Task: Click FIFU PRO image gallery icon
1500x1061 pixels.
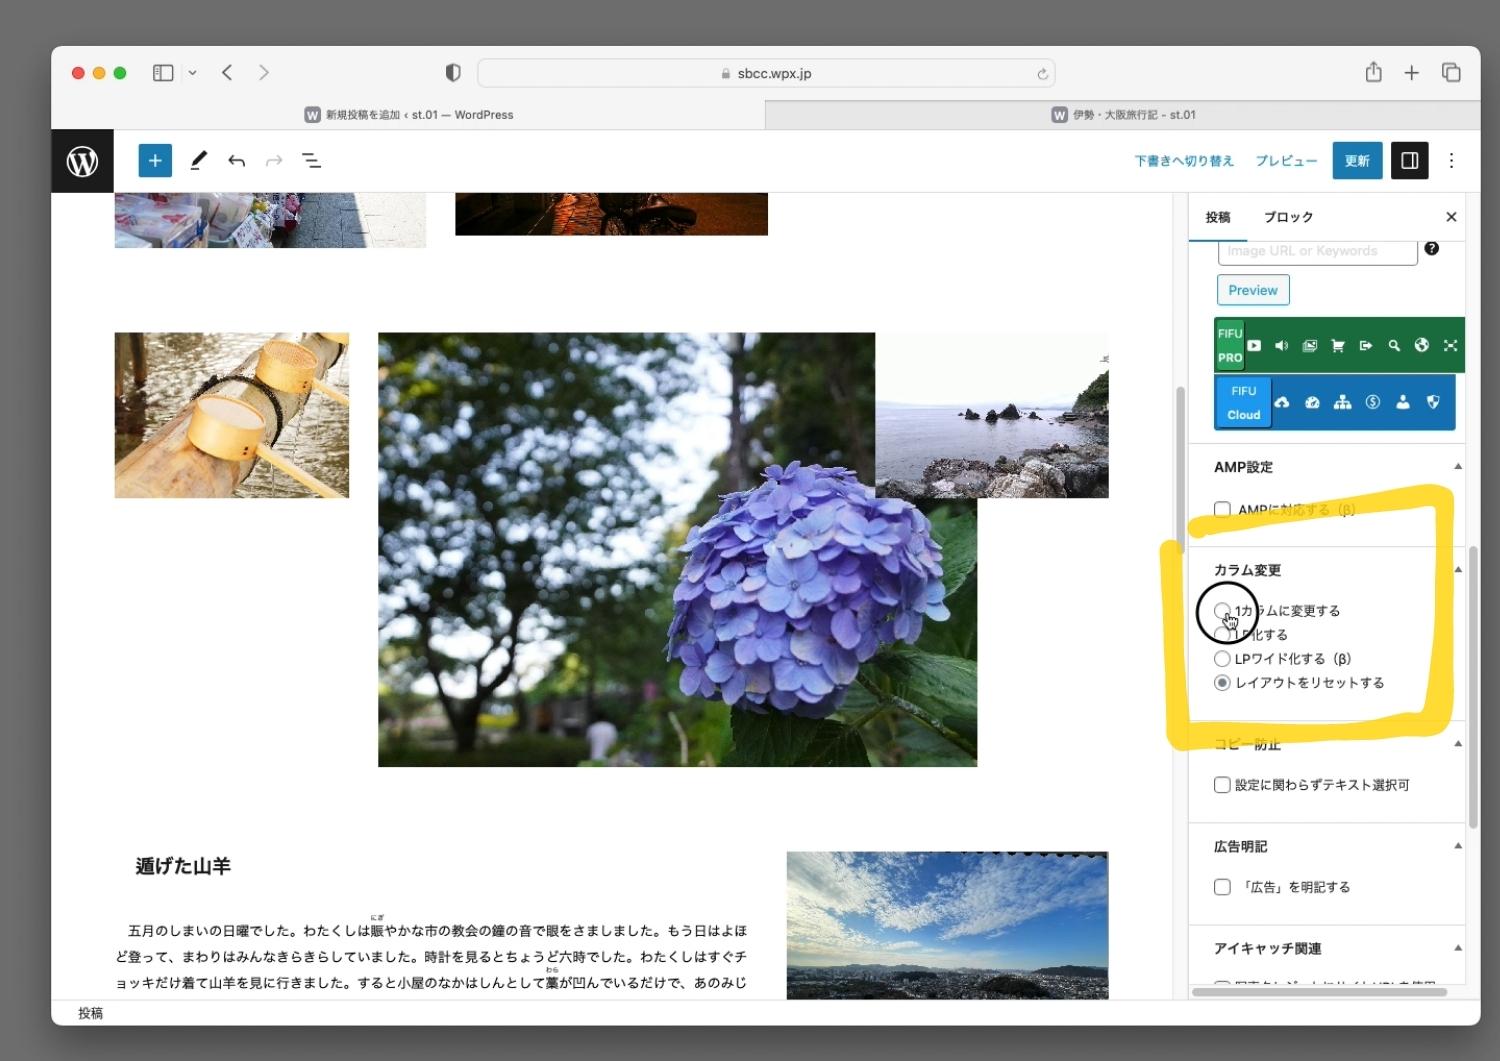Action: click(x=1310, y=346)
